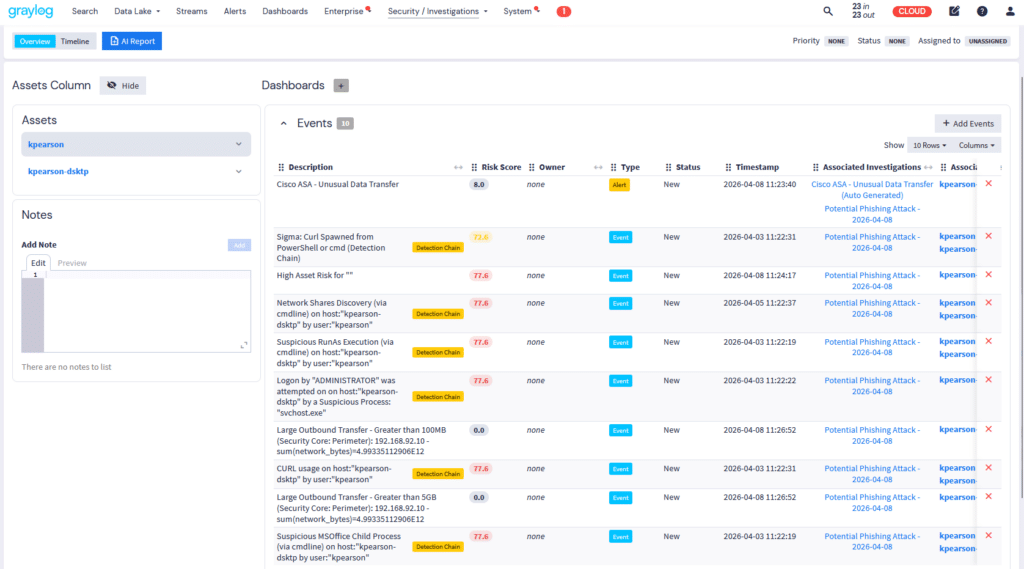Click the plus icon next to Dashboards
This screenshot has width=1024, height=569.
(x=341, y=86)
